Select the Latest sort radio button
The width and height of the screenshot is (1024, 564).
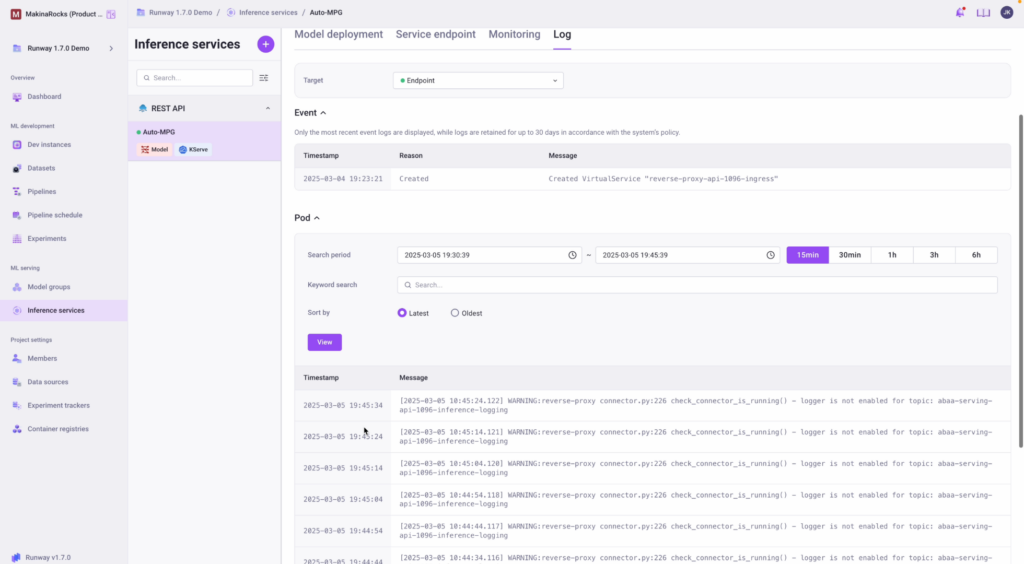click(x=402, y=313)
